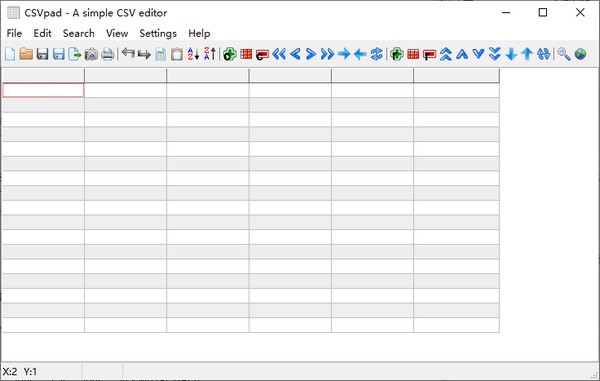Click the green plus right of horizontal swap
Screen dimensions: 600x381
397,54
